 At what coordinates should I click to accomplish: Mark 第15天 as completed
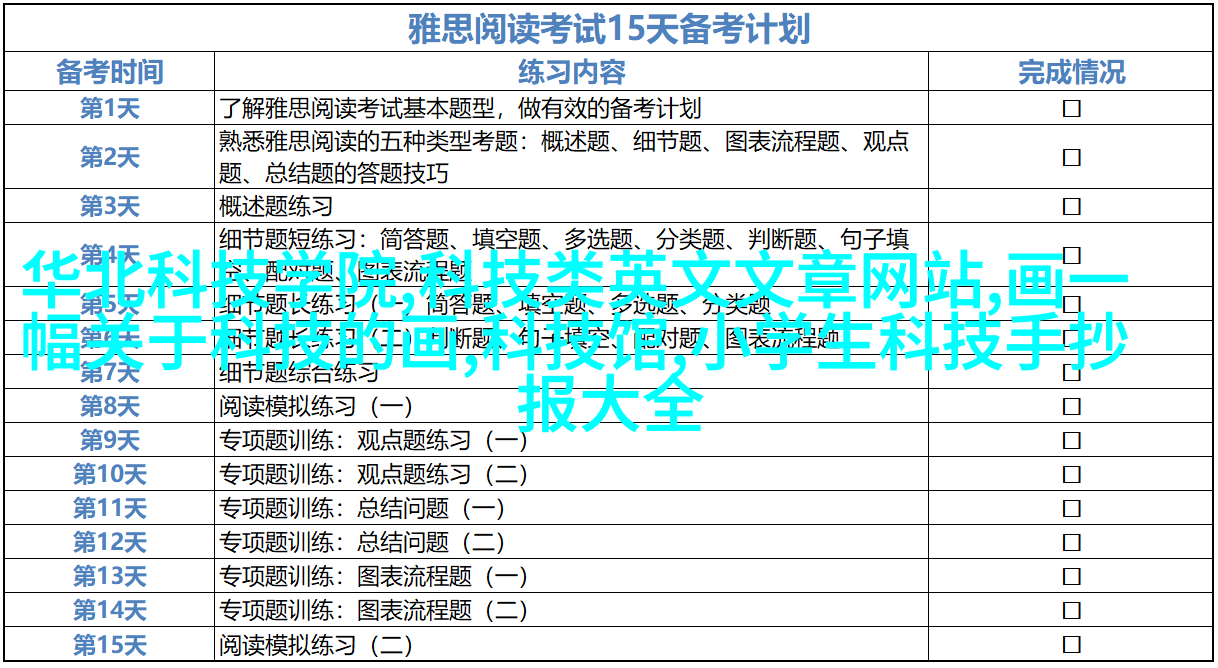[x=1071, y=644]
